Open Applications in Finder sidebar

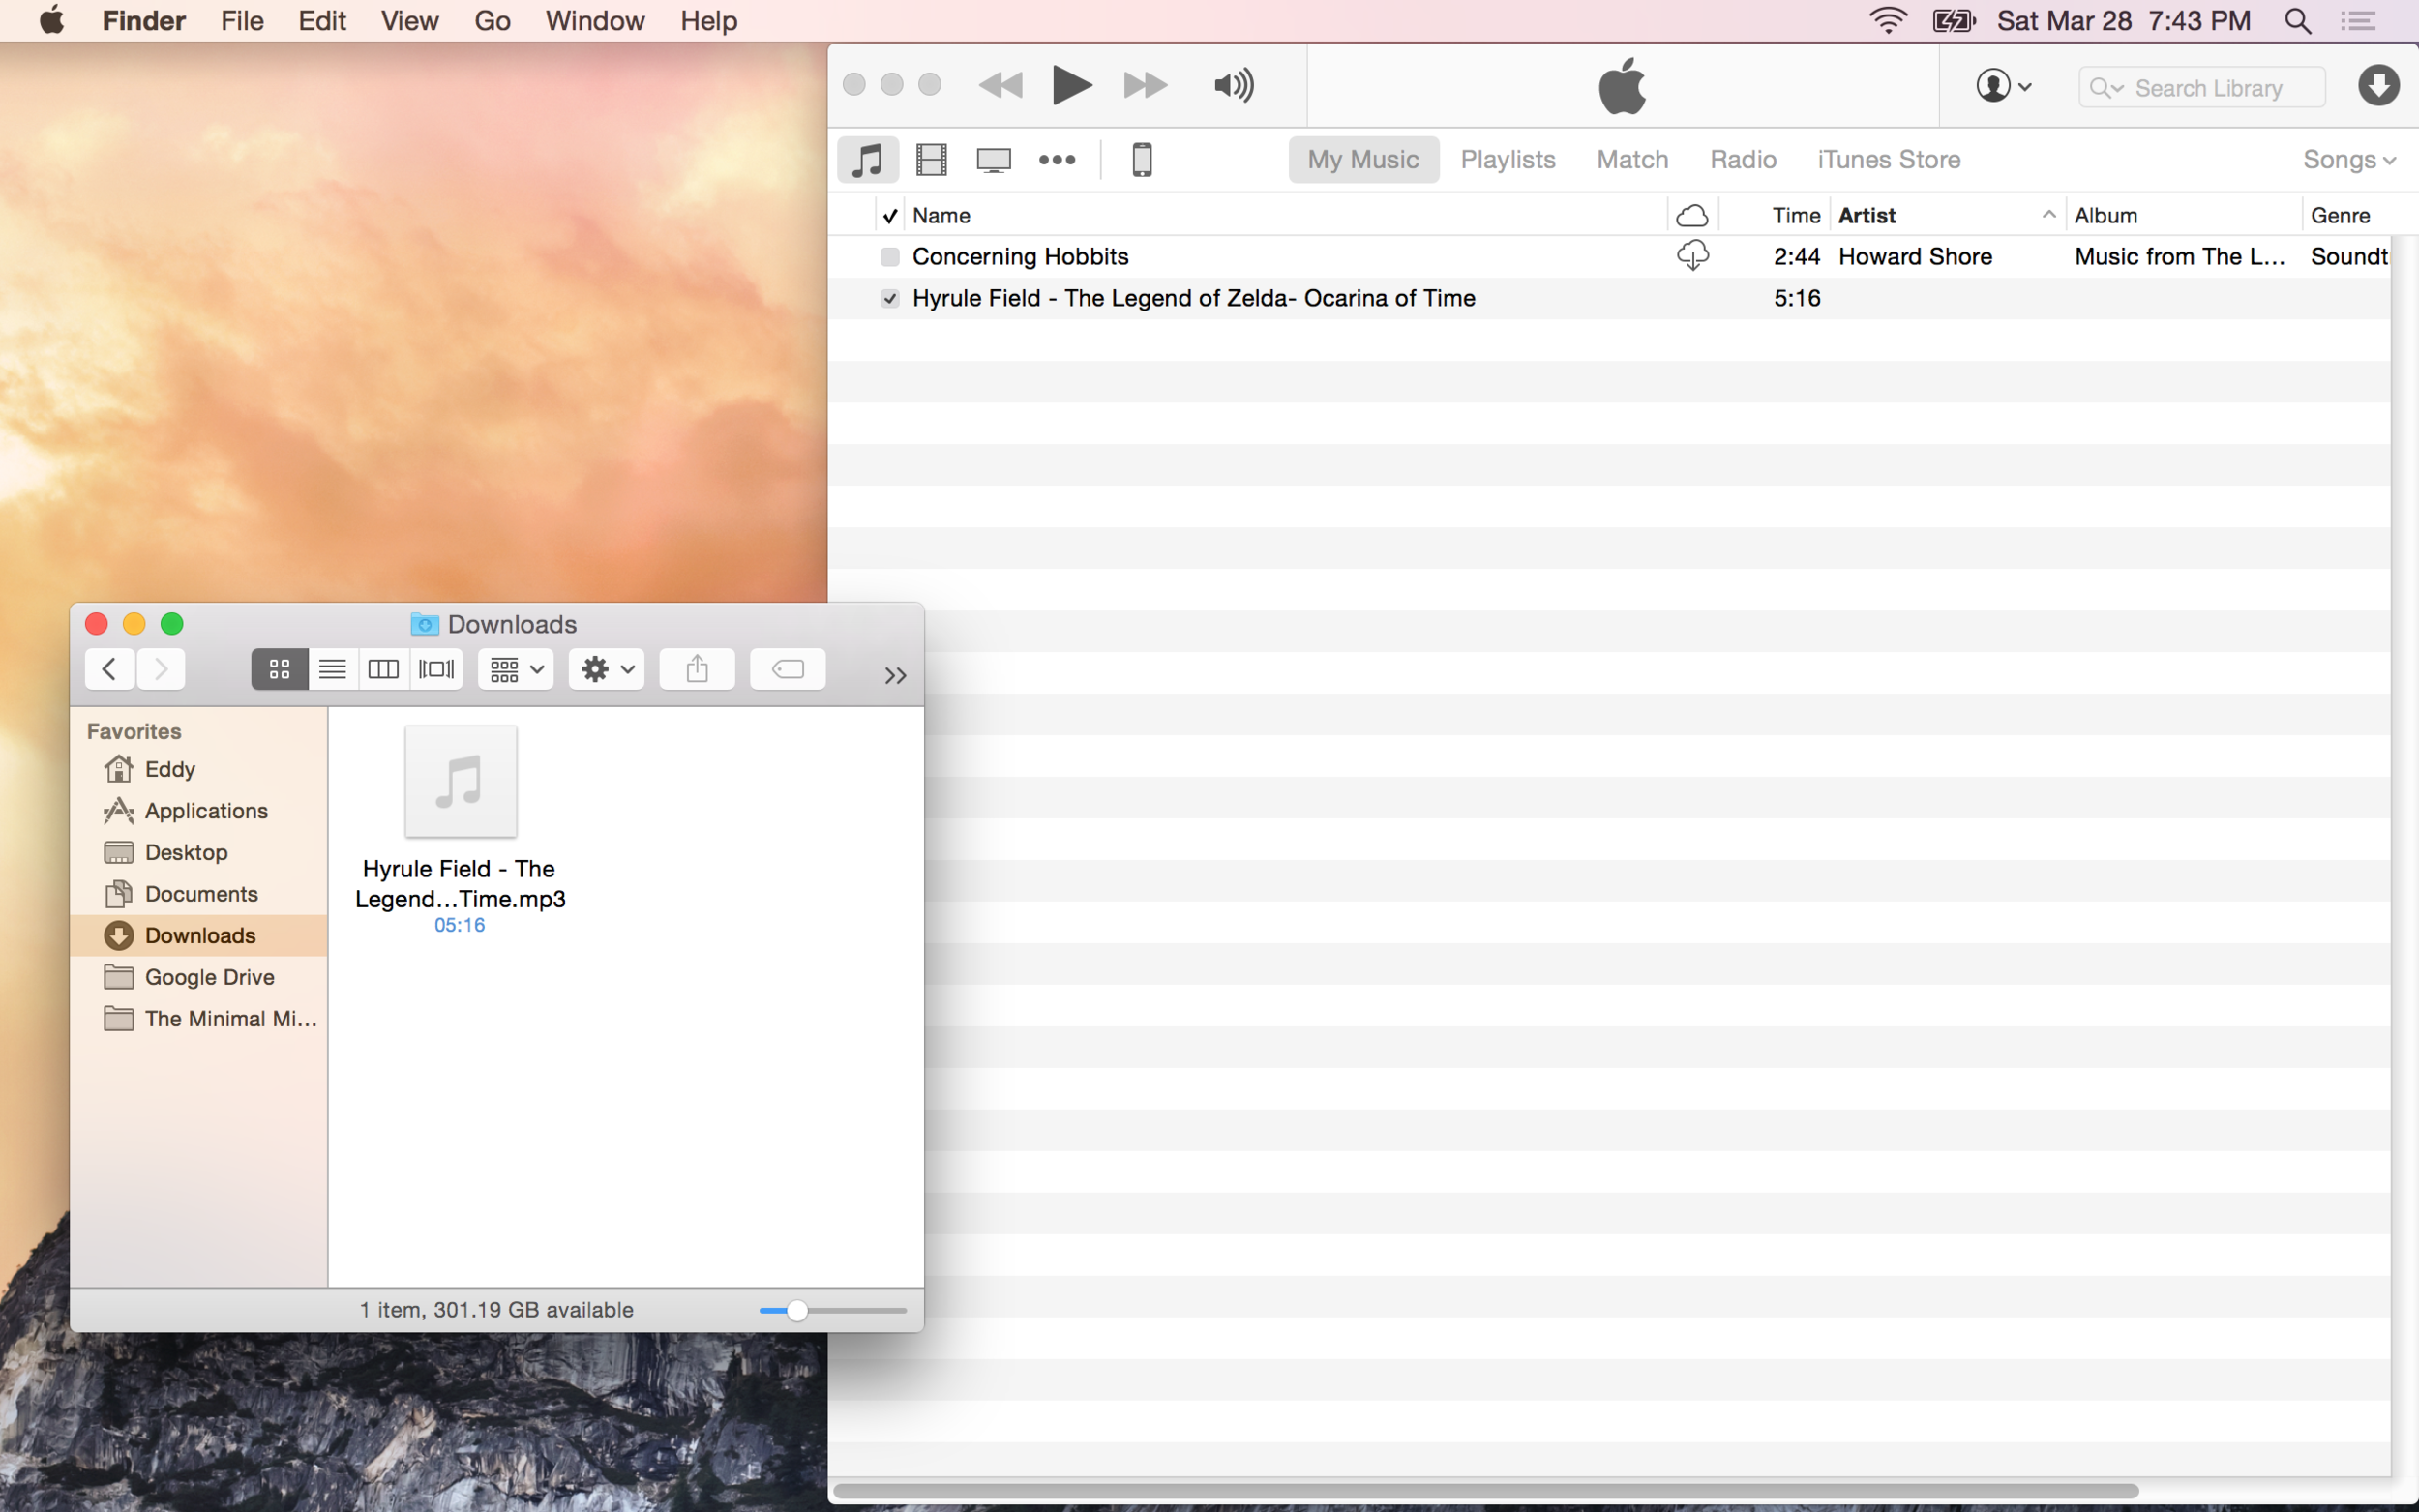pyautogui.click(x=199, y=811)
